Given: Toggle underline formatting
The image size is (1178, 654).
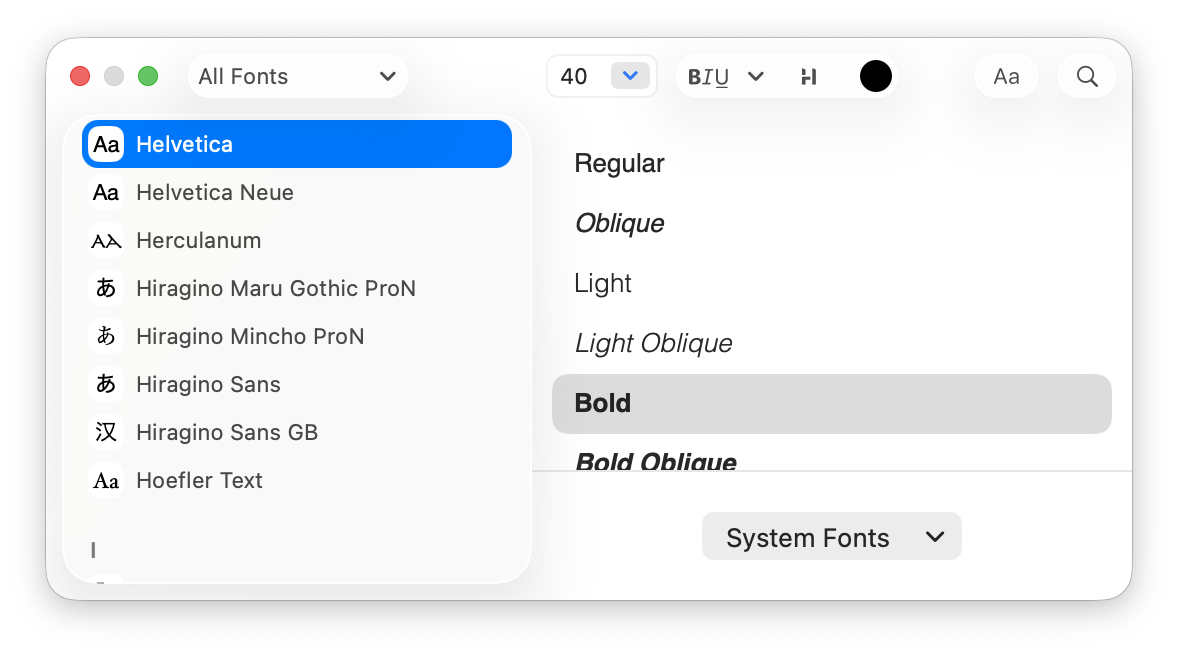Looking at the screenshot, I should pyautogui.click(x=724, y=76).
